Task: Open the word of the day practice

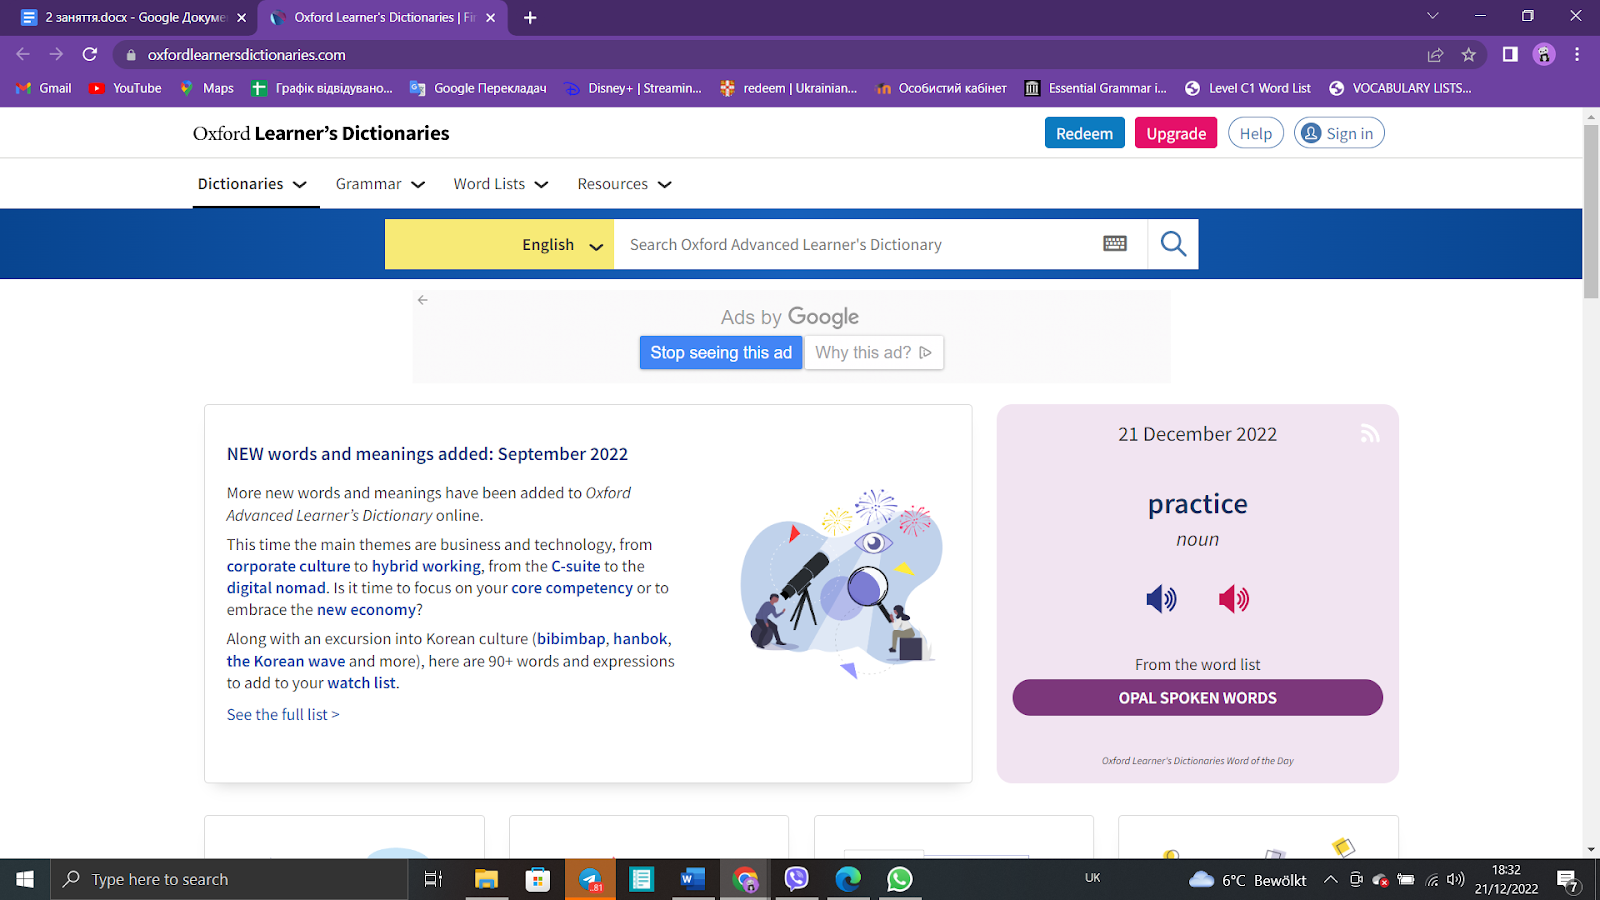Action: pyautogui.click(x=1198, y=504)
